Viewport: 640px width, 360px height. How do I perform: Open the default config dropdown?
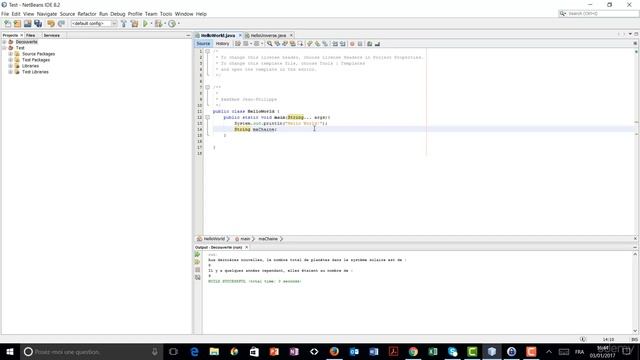point(93,24)
